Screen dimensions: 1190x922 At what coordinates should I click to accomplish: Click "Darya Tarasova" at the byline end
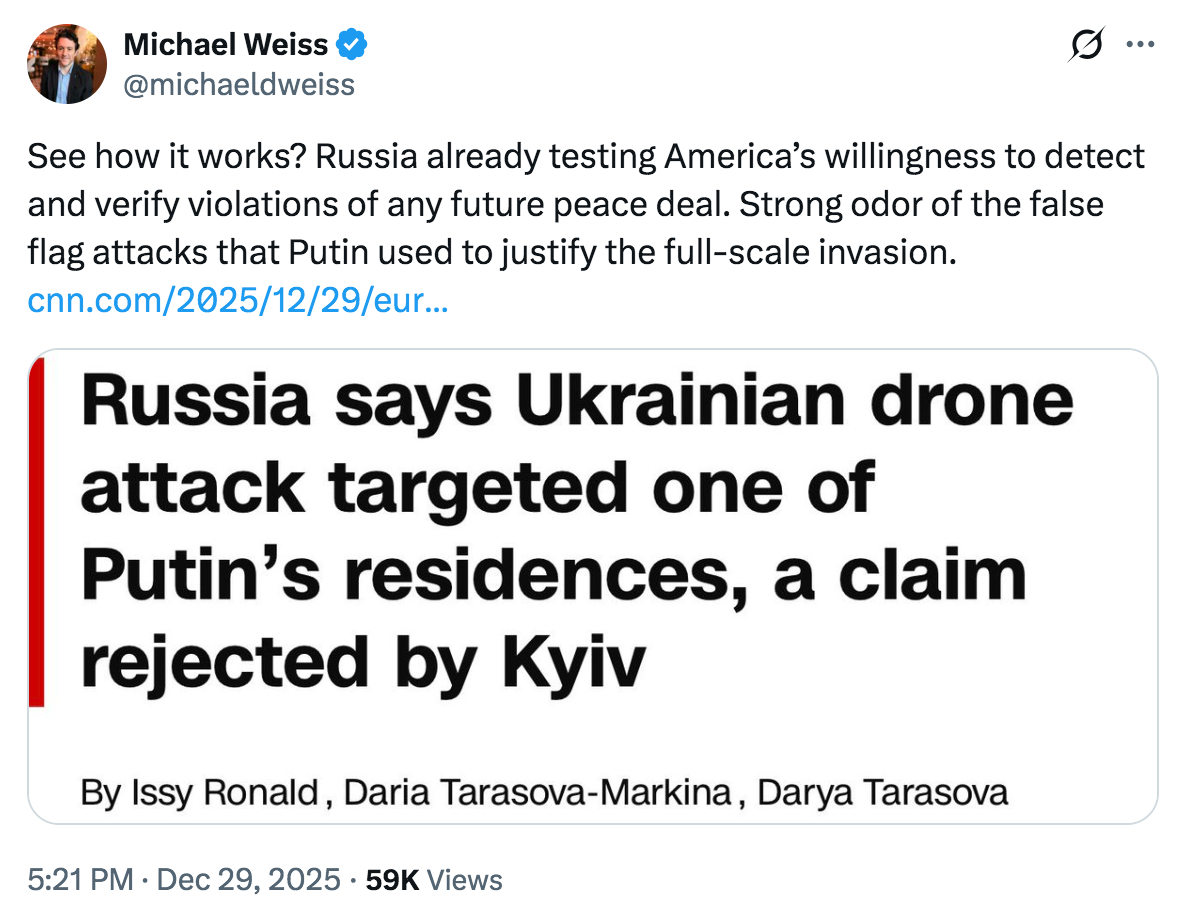tap(881, 793)
